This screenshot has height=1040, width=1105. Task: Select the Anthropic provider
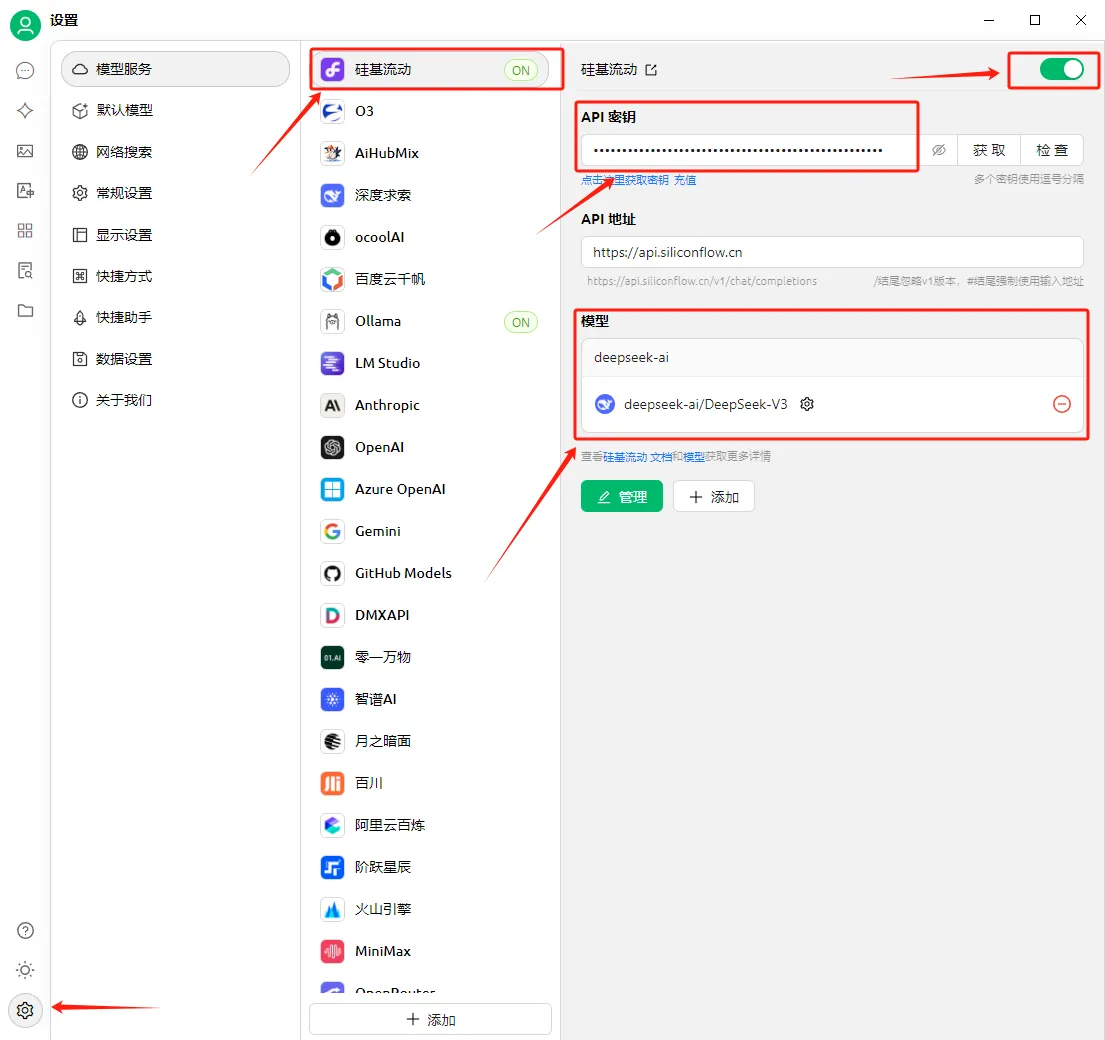(431, 405)
